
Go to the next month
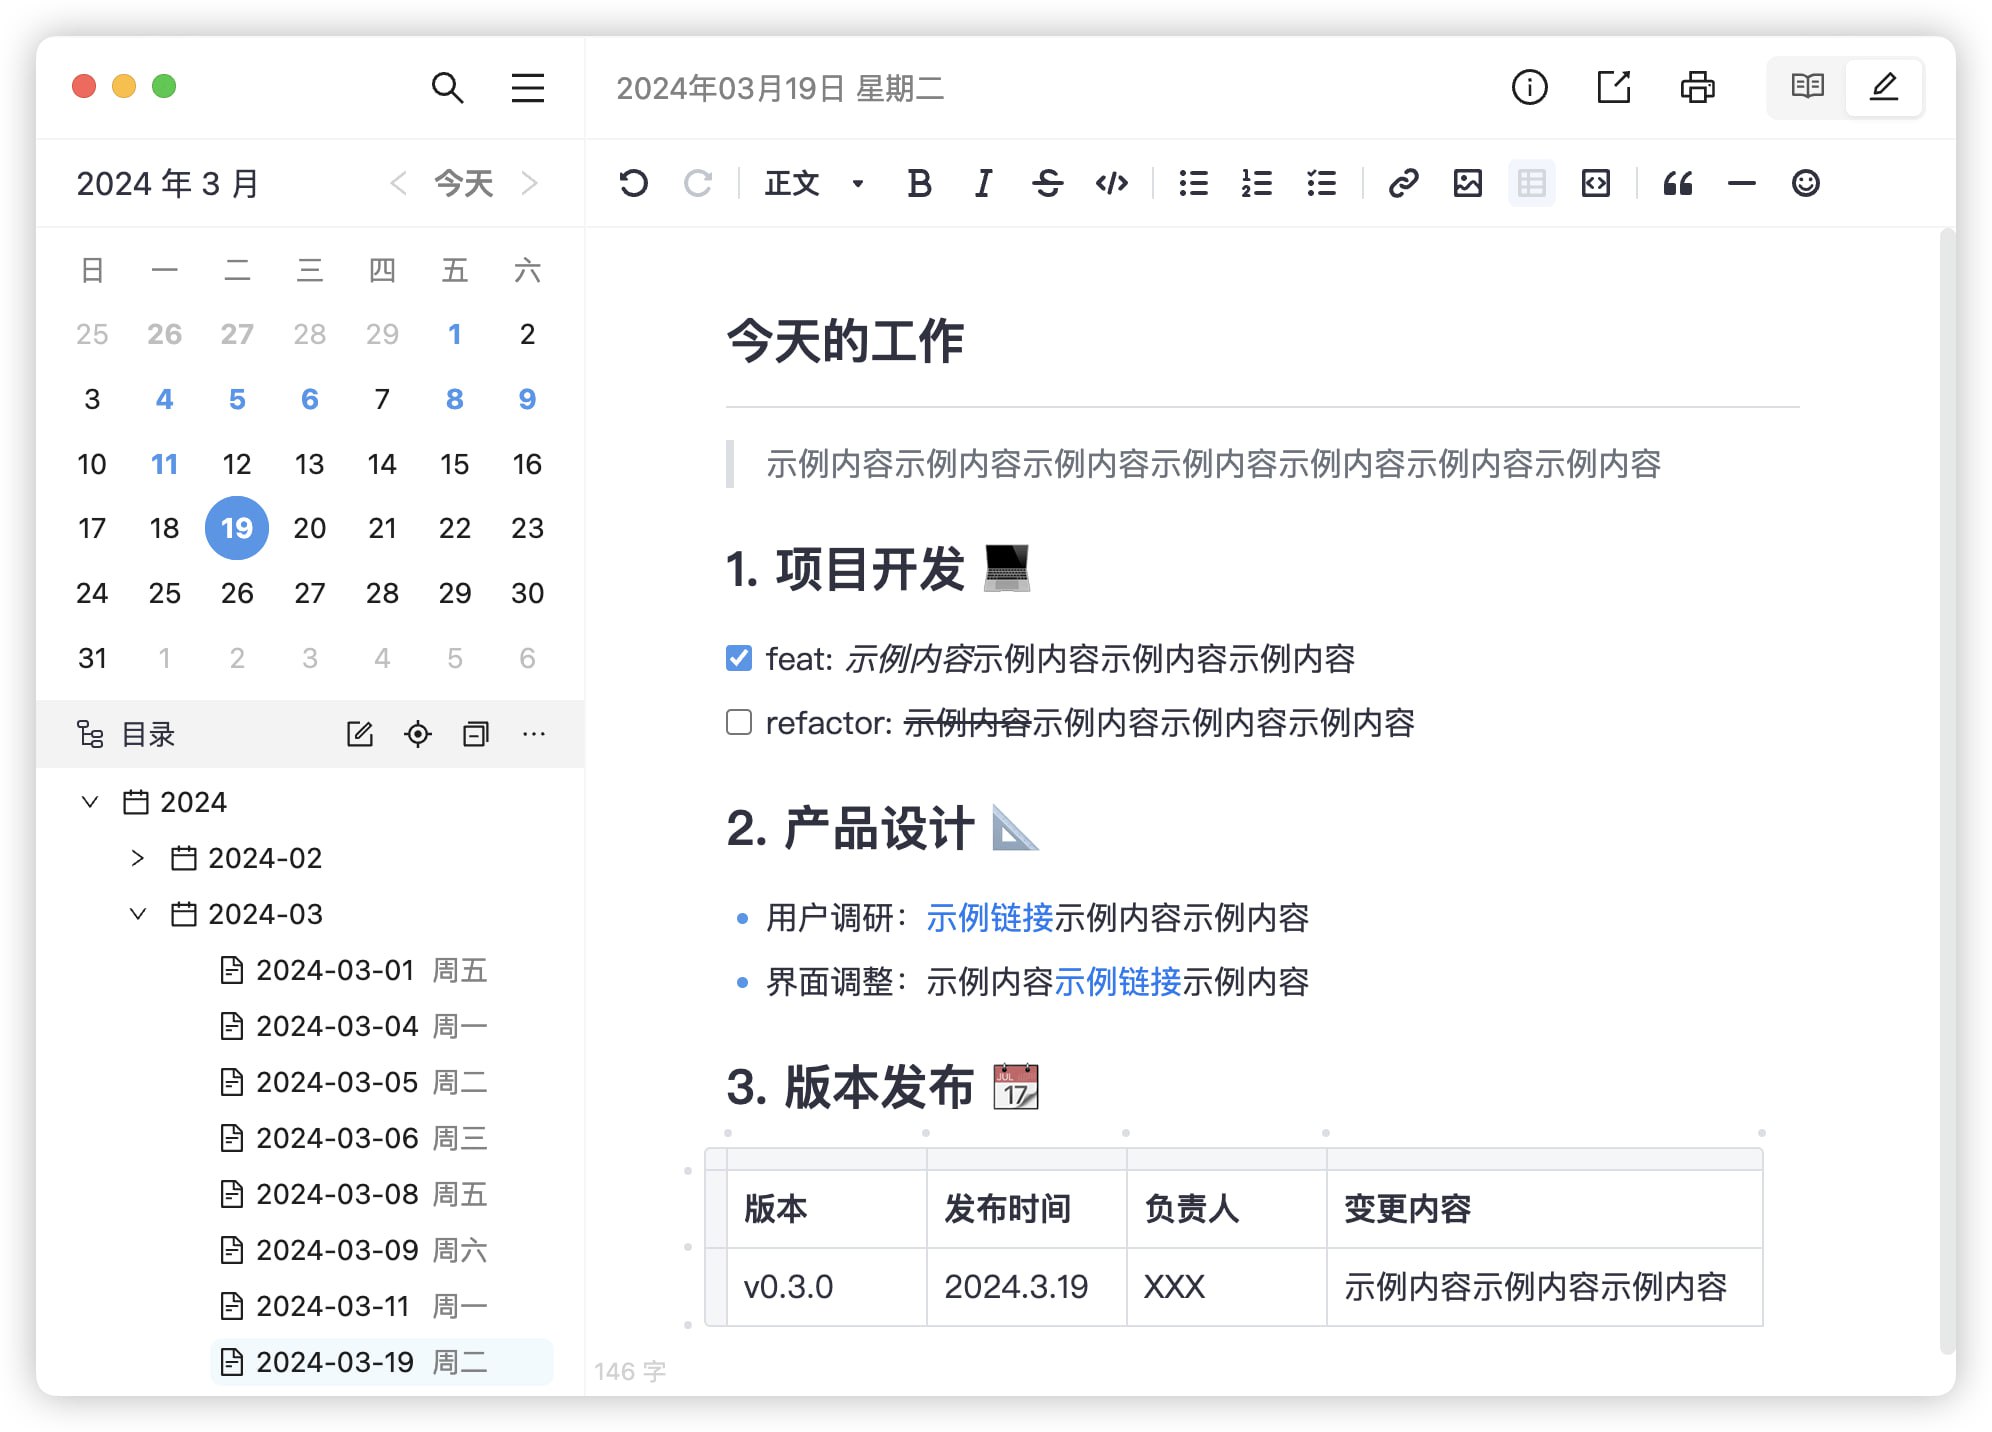pyautogui.click(x=530, y=183)
